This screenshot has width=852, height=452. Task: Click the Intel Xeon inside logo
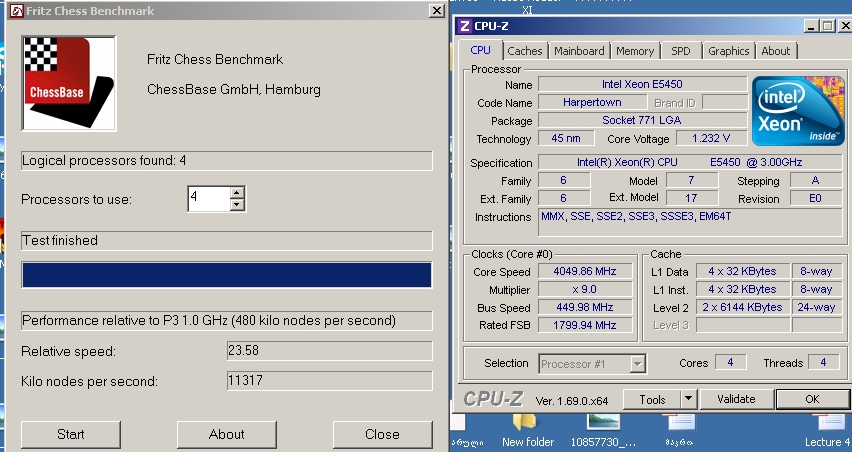click(798, 111)
